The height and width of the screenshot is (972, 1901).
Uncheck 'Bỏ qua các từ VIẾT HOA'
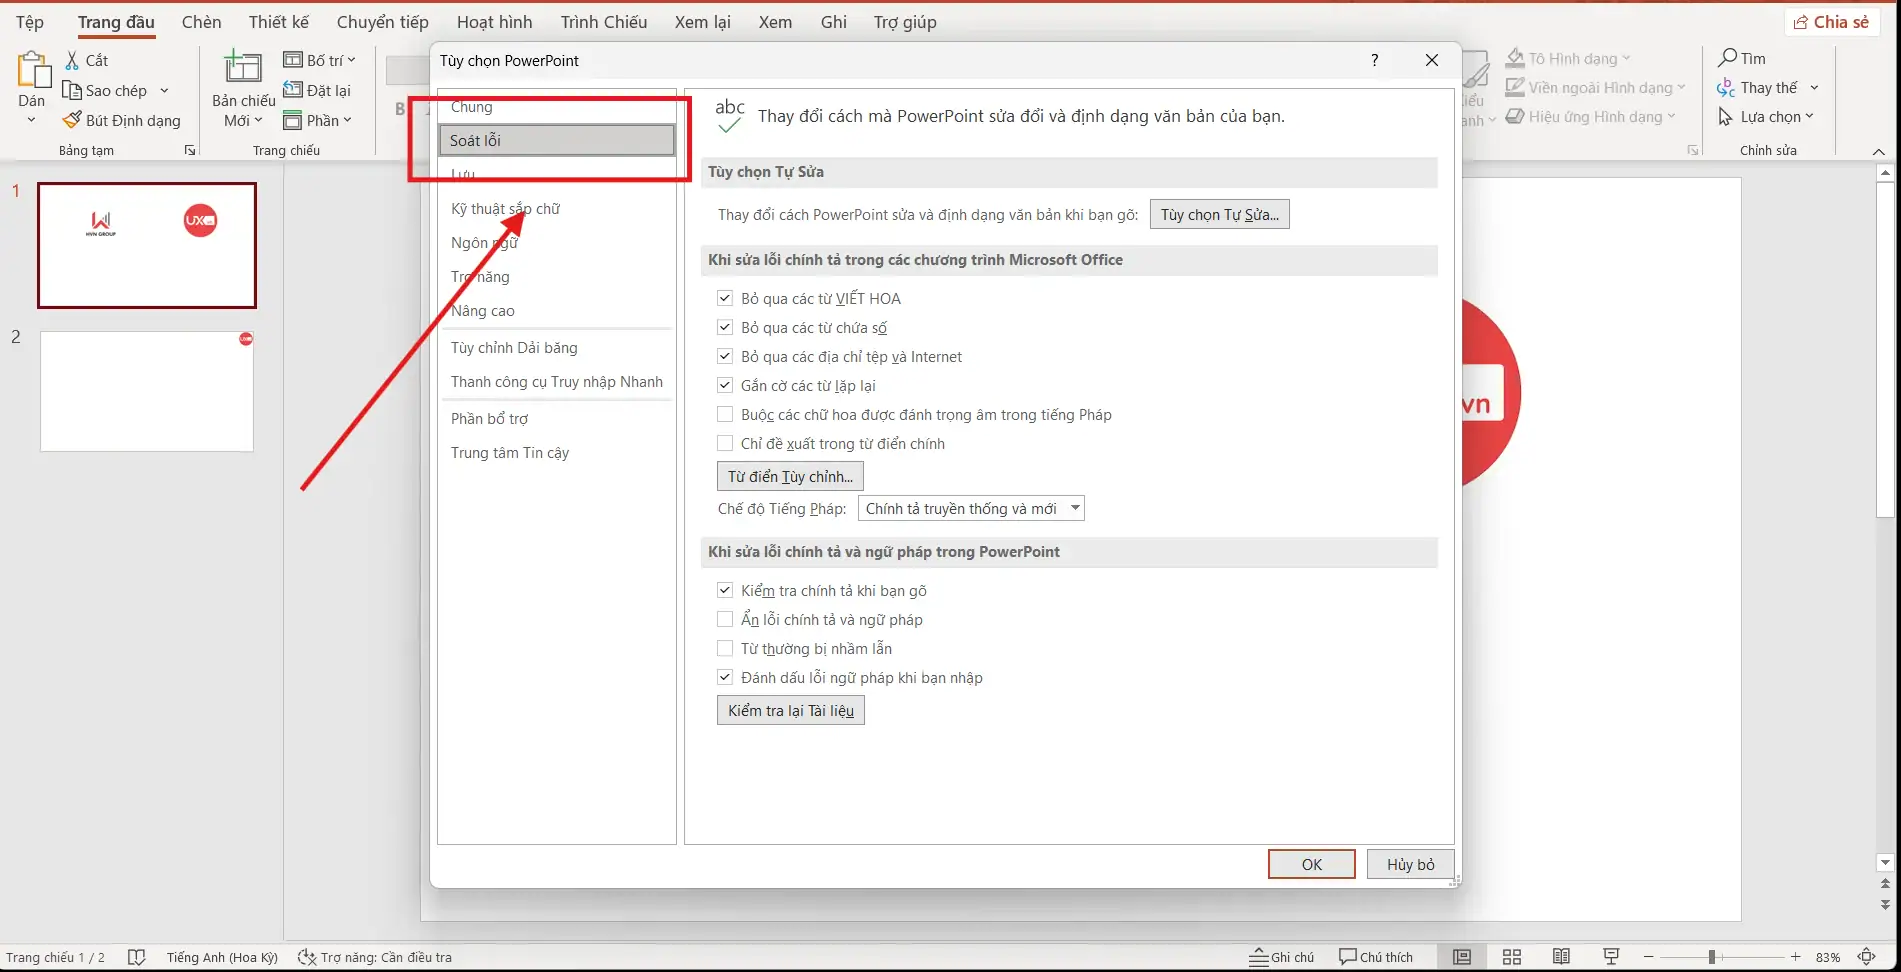pyautogui.click(x=725, y=298)
